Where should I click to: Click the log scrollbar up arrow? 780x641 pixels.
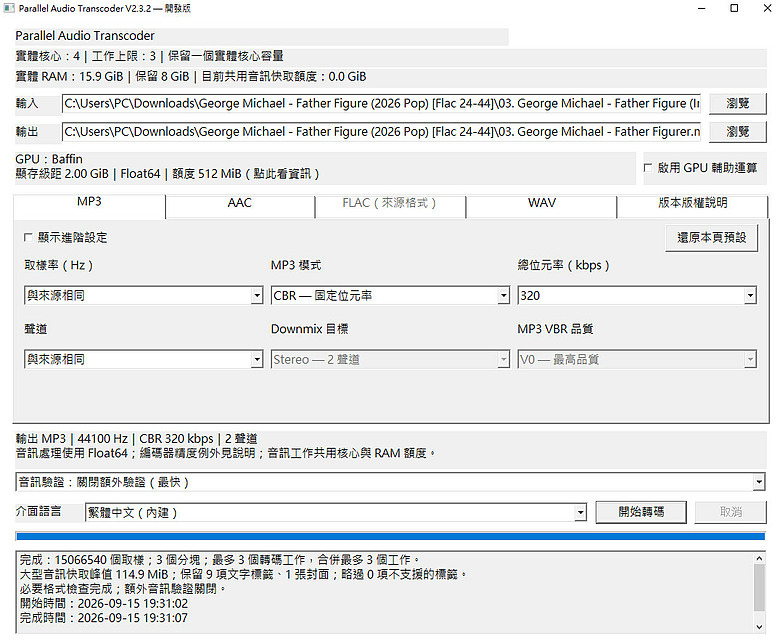click(x=759, y=558)
